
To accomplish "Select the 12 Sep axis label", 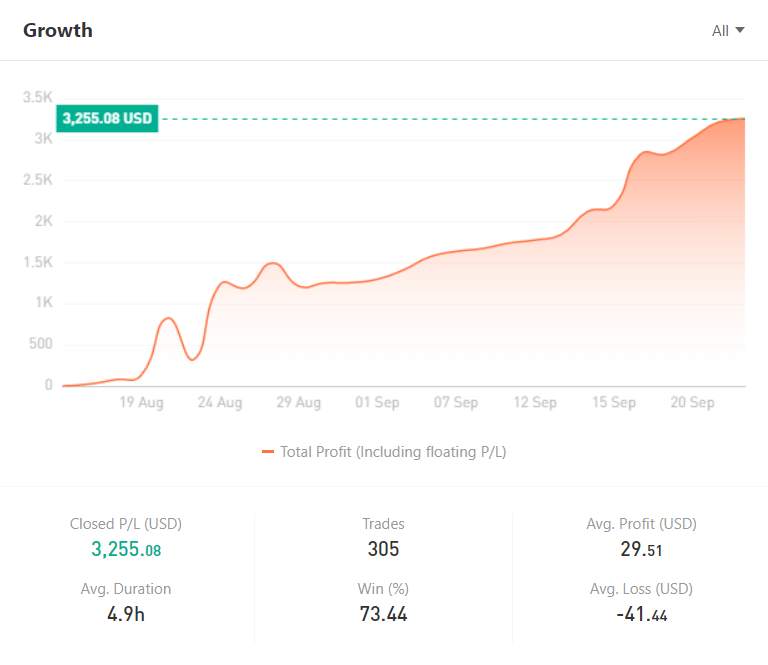I will (535, 403).
